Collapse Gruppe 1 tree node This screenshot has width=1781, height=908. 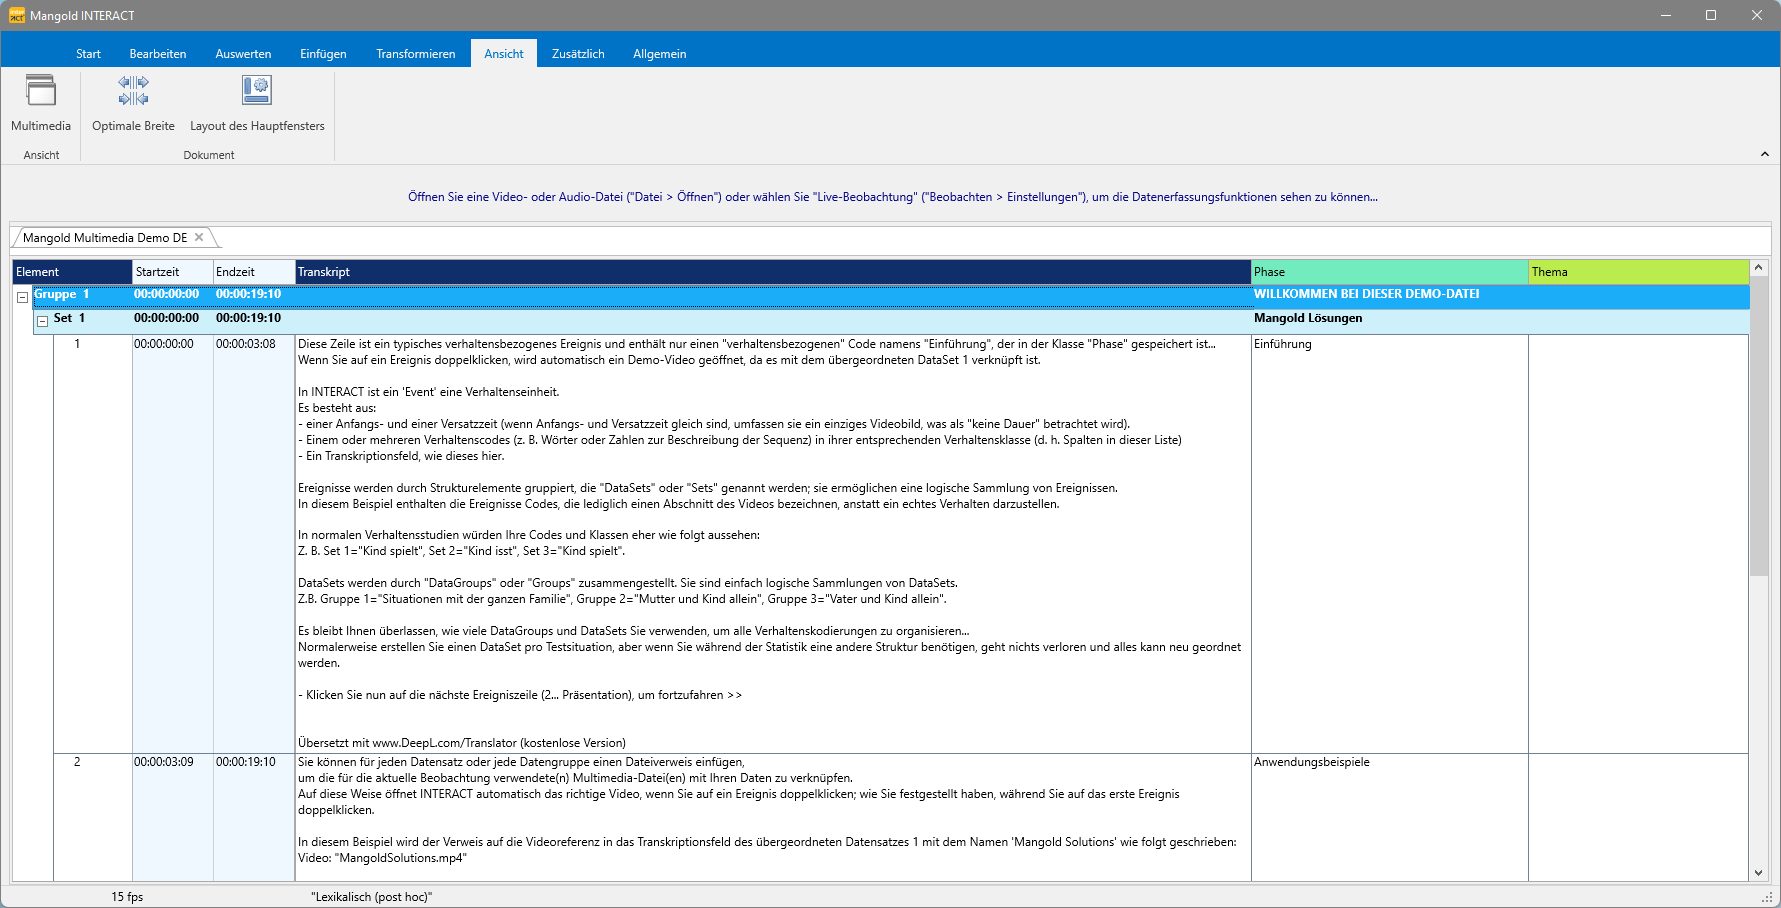click(22, 297)
